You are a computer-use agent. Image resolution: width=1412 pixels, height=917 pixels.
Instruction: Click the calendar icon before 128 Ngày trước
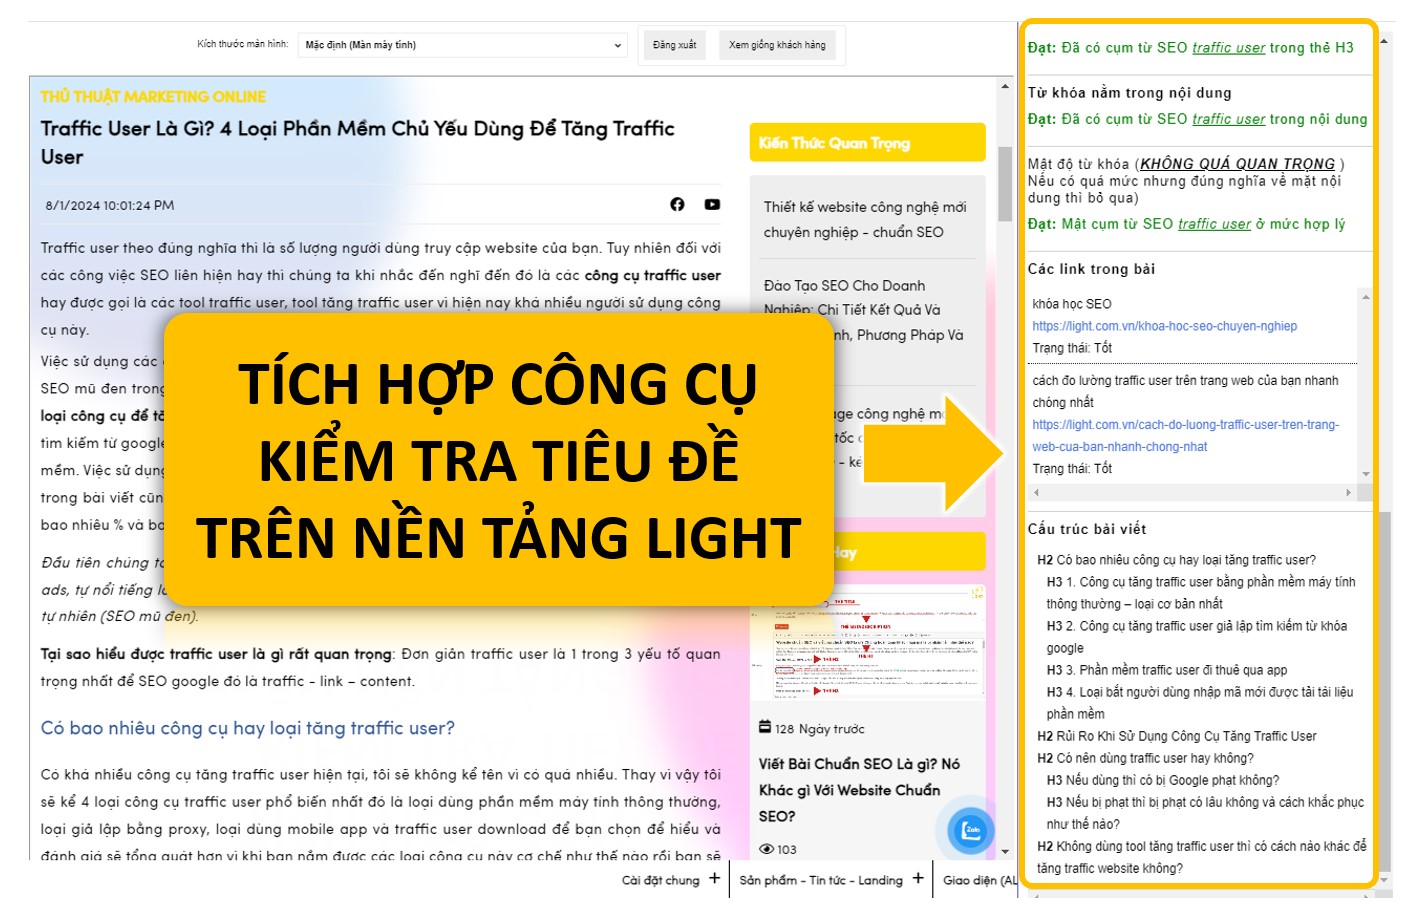(x=765, y=727)
